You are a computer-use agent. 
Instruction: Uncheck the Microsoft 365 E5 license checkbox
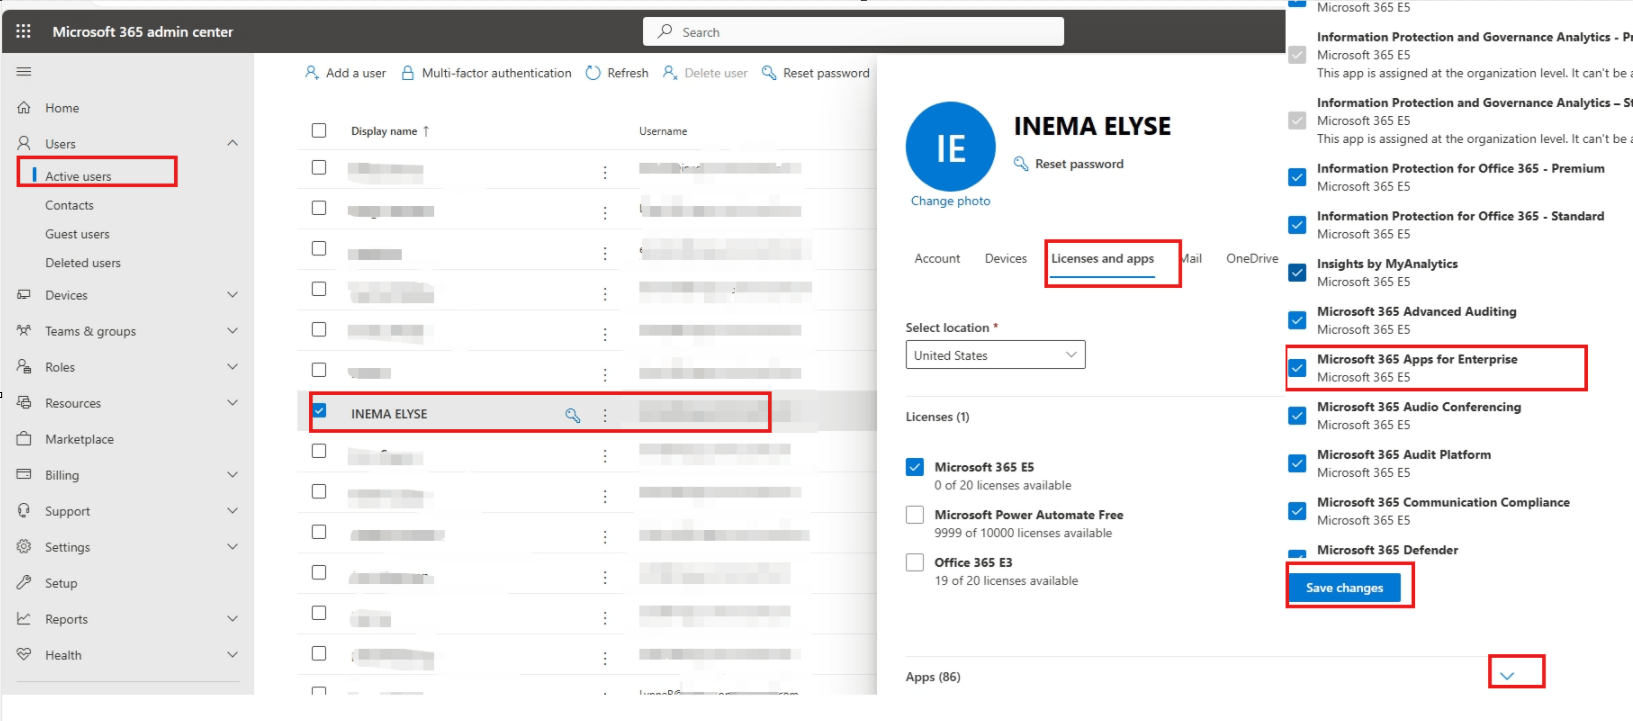pos(915,467)
